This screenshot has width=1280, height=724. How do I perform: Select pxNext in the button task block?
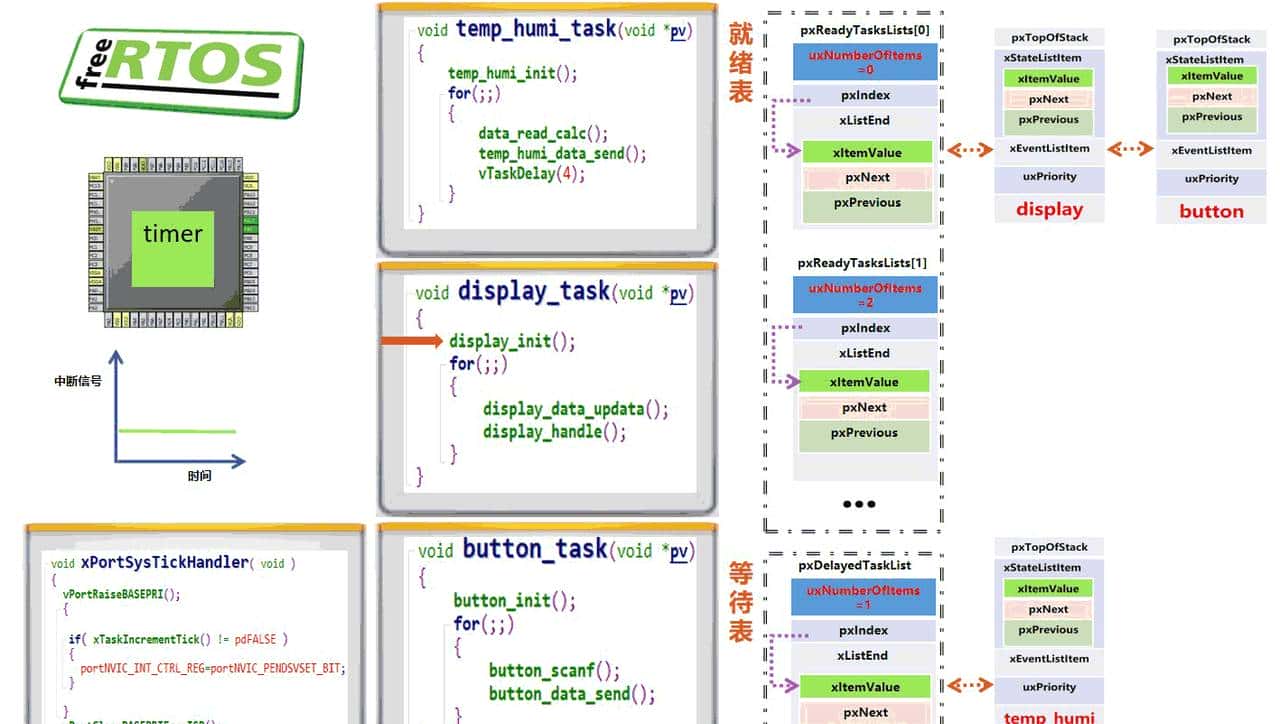click(x=1212, y=97)
